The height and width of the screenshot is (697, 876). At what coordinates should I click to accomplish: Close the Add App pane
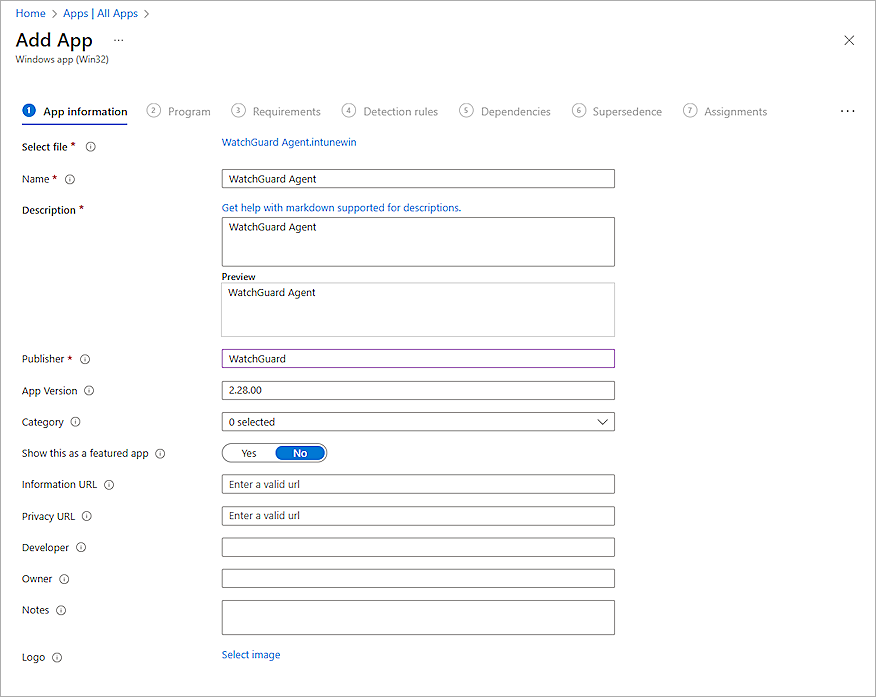[849, 40]
